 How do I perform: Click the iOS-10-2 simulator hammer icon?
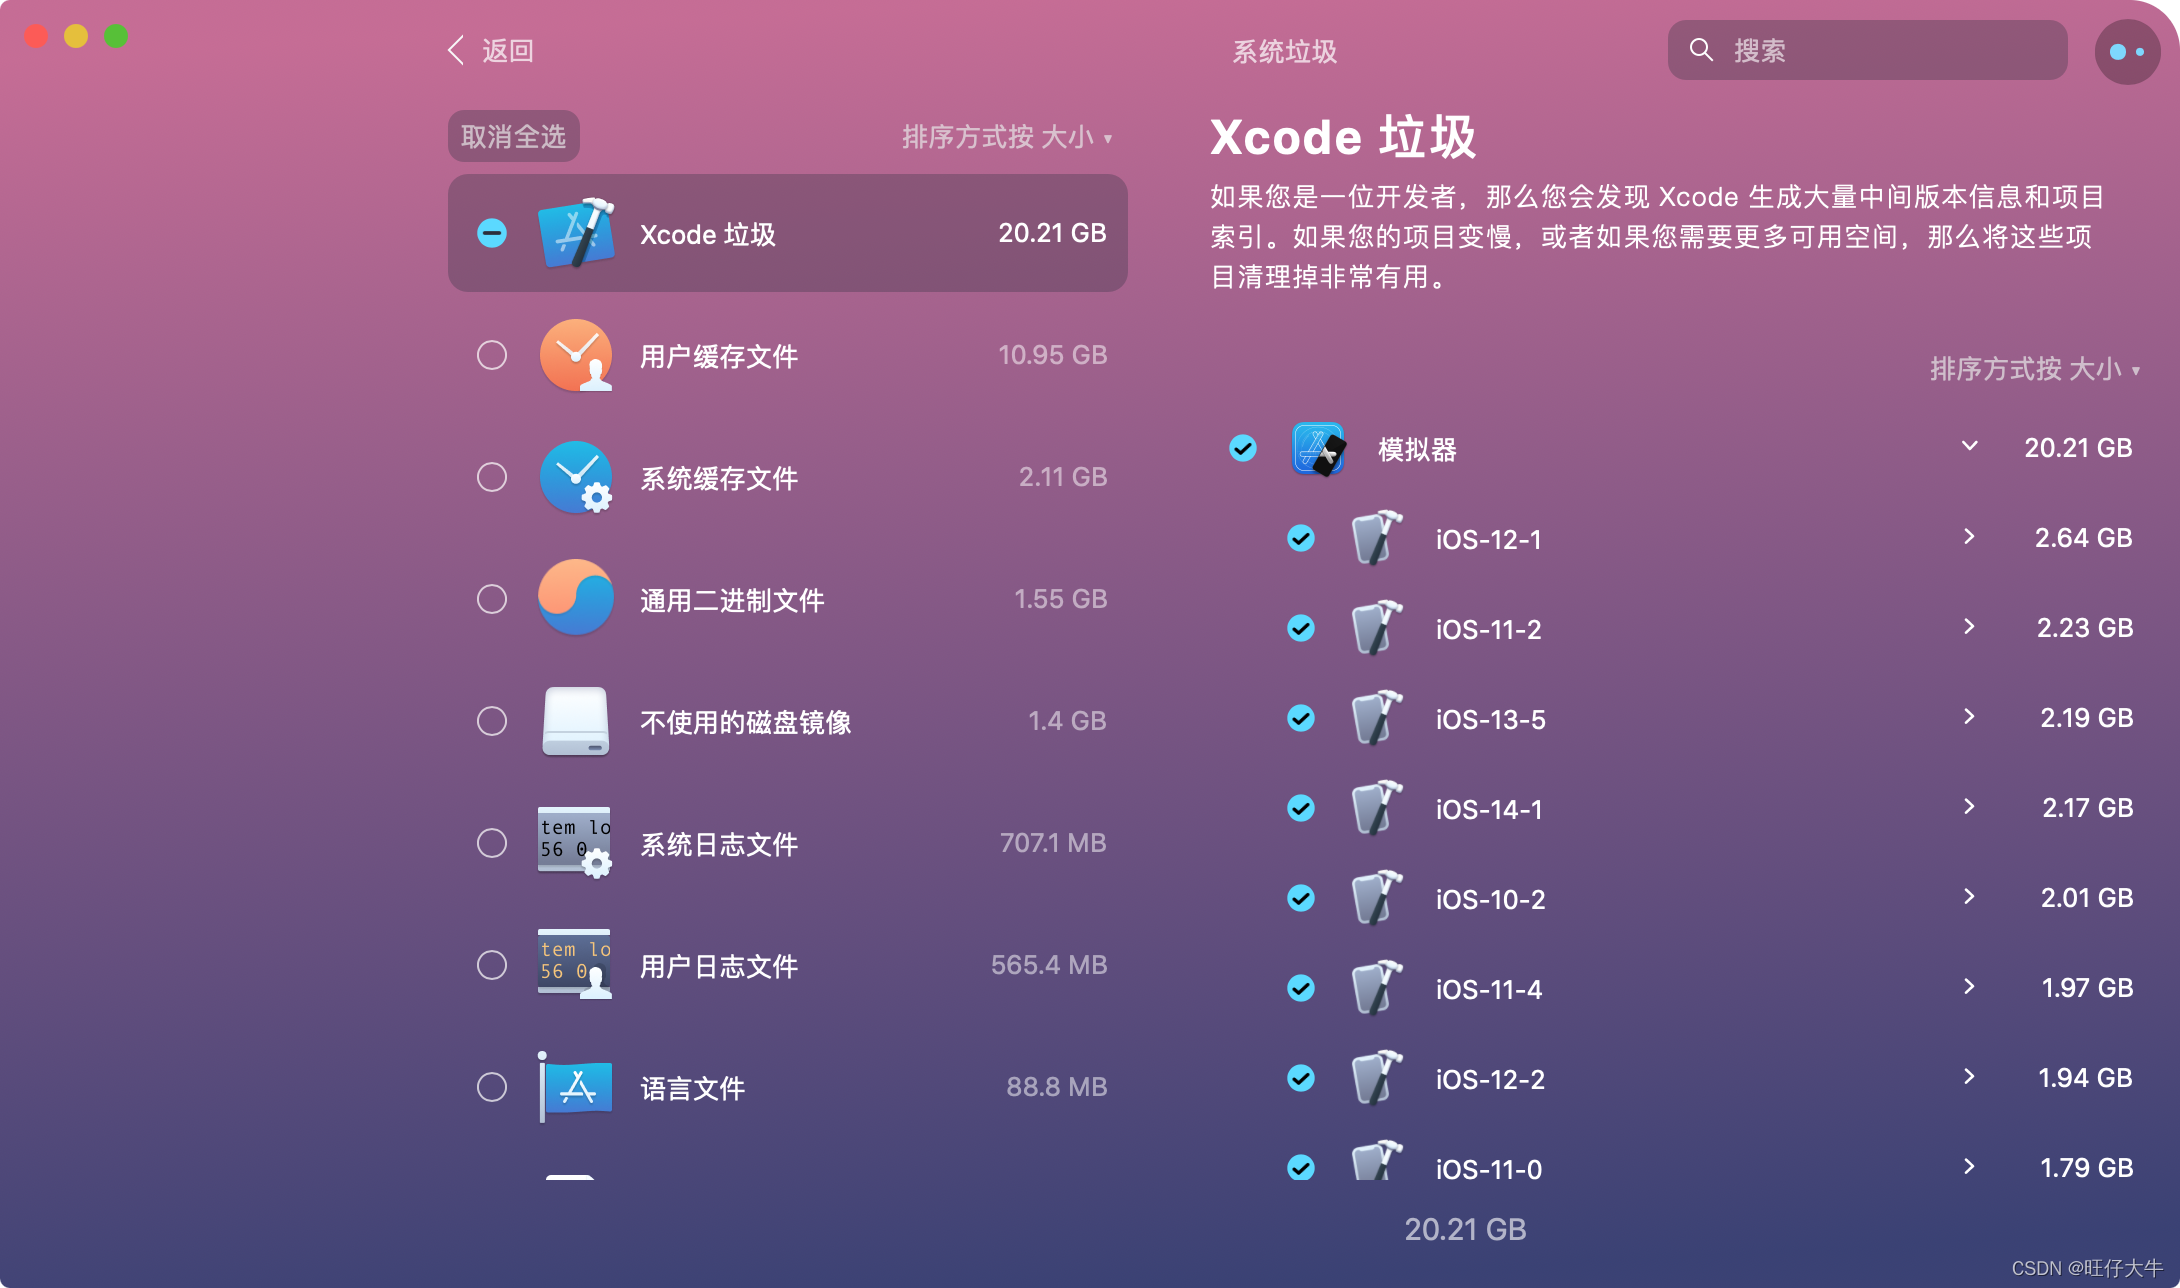coord(1377,898)
